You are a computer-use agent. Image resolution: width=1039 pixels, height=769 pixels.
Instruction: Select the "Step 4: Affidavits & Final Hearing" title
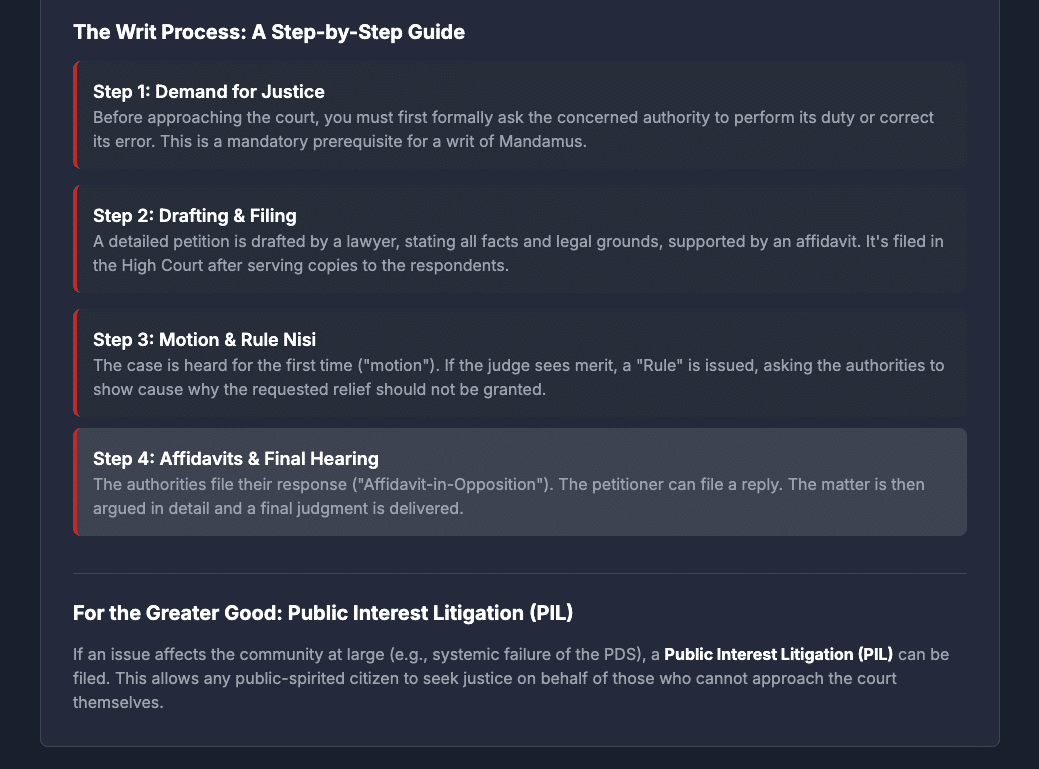pos(235,459)
